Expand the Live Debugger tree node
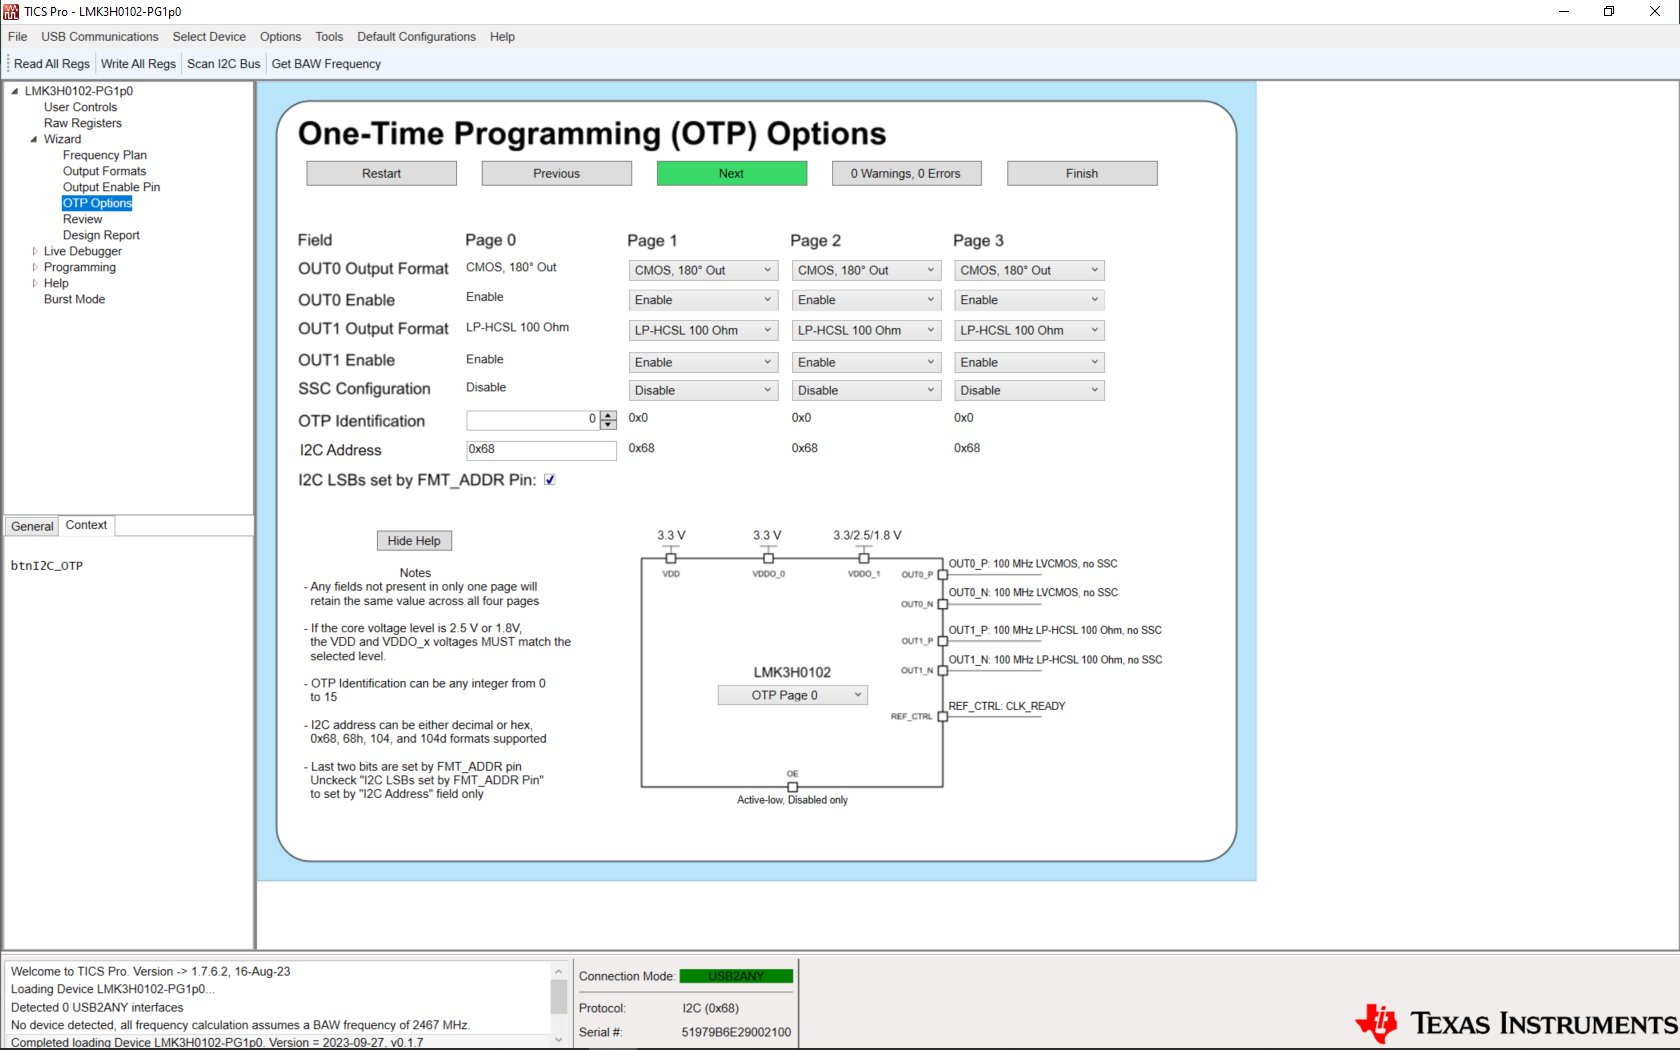This screenshot has width=1680, height=1050. [35, 251]
